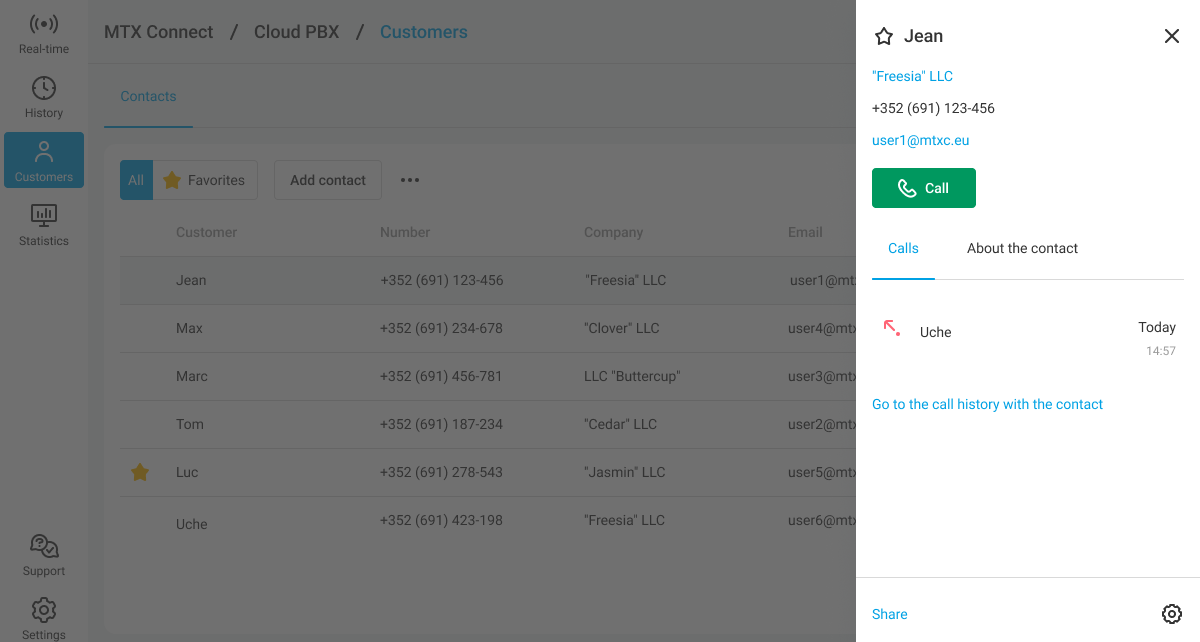Click the Share link in the panel
Screen dimensions: 1200x642
(889, 614)
